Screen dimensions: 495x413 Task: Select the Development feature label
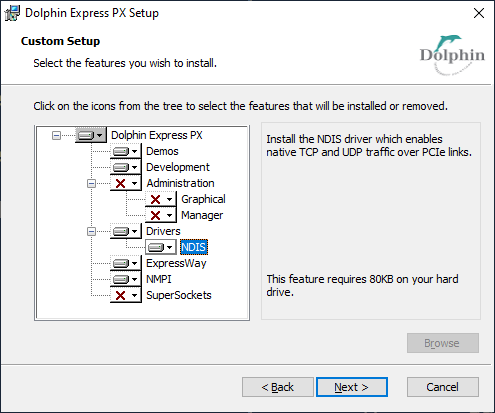[x=178, y=167]
